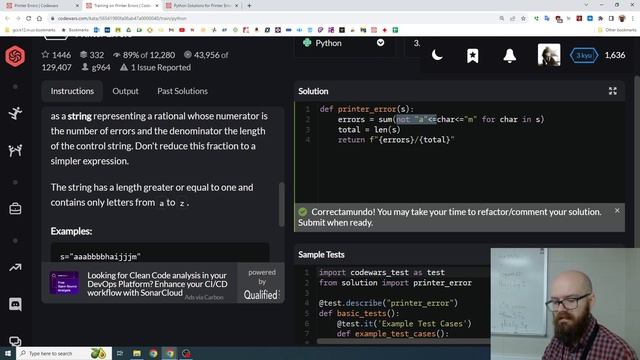Viewport: 640px width, 360px height.
Task: Click the 1446 stars count
Action: coord(56,55)
